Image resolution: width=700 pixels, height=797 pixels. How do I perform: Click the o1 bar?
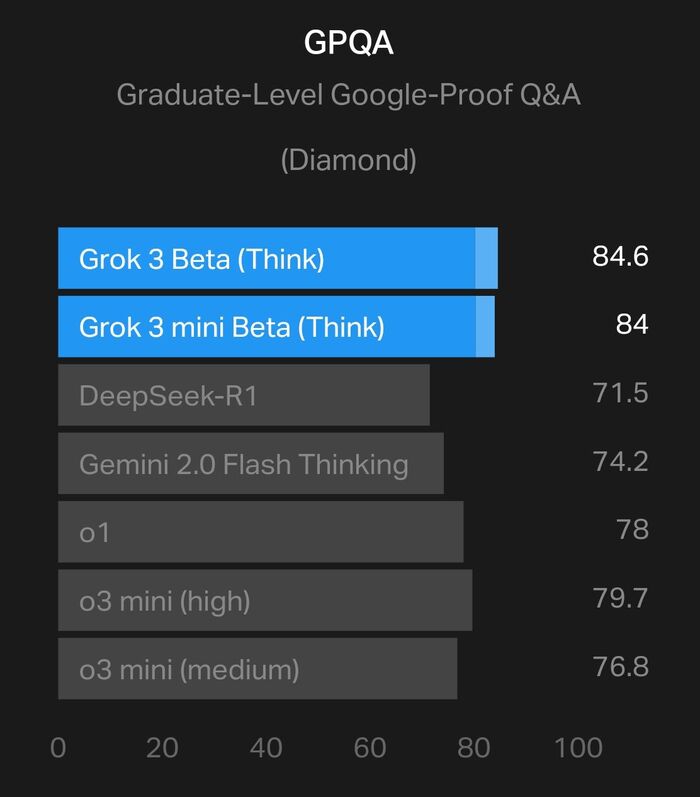260,532
